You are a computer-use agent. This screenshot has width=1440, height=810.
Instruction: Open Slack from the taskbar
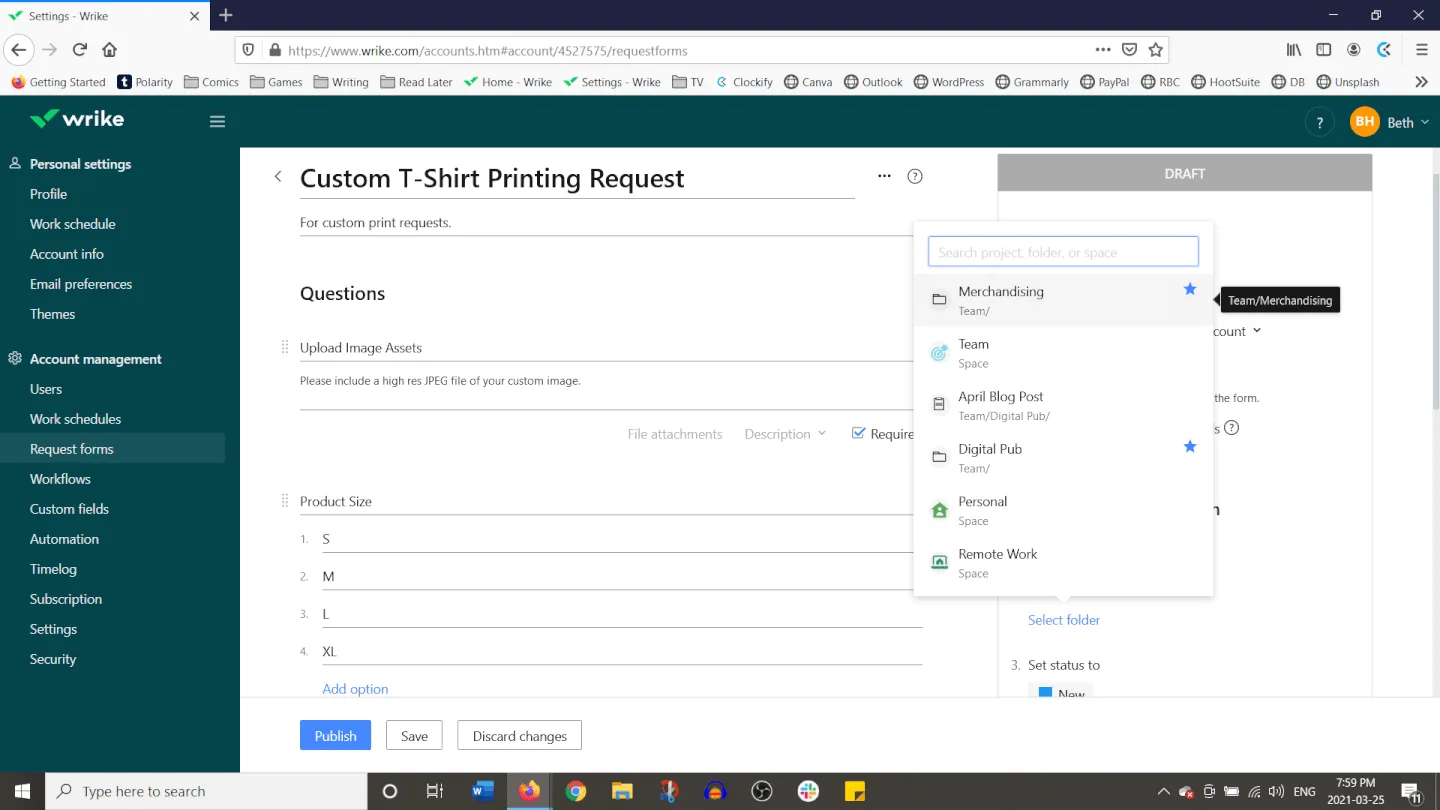tap(809, 791)
